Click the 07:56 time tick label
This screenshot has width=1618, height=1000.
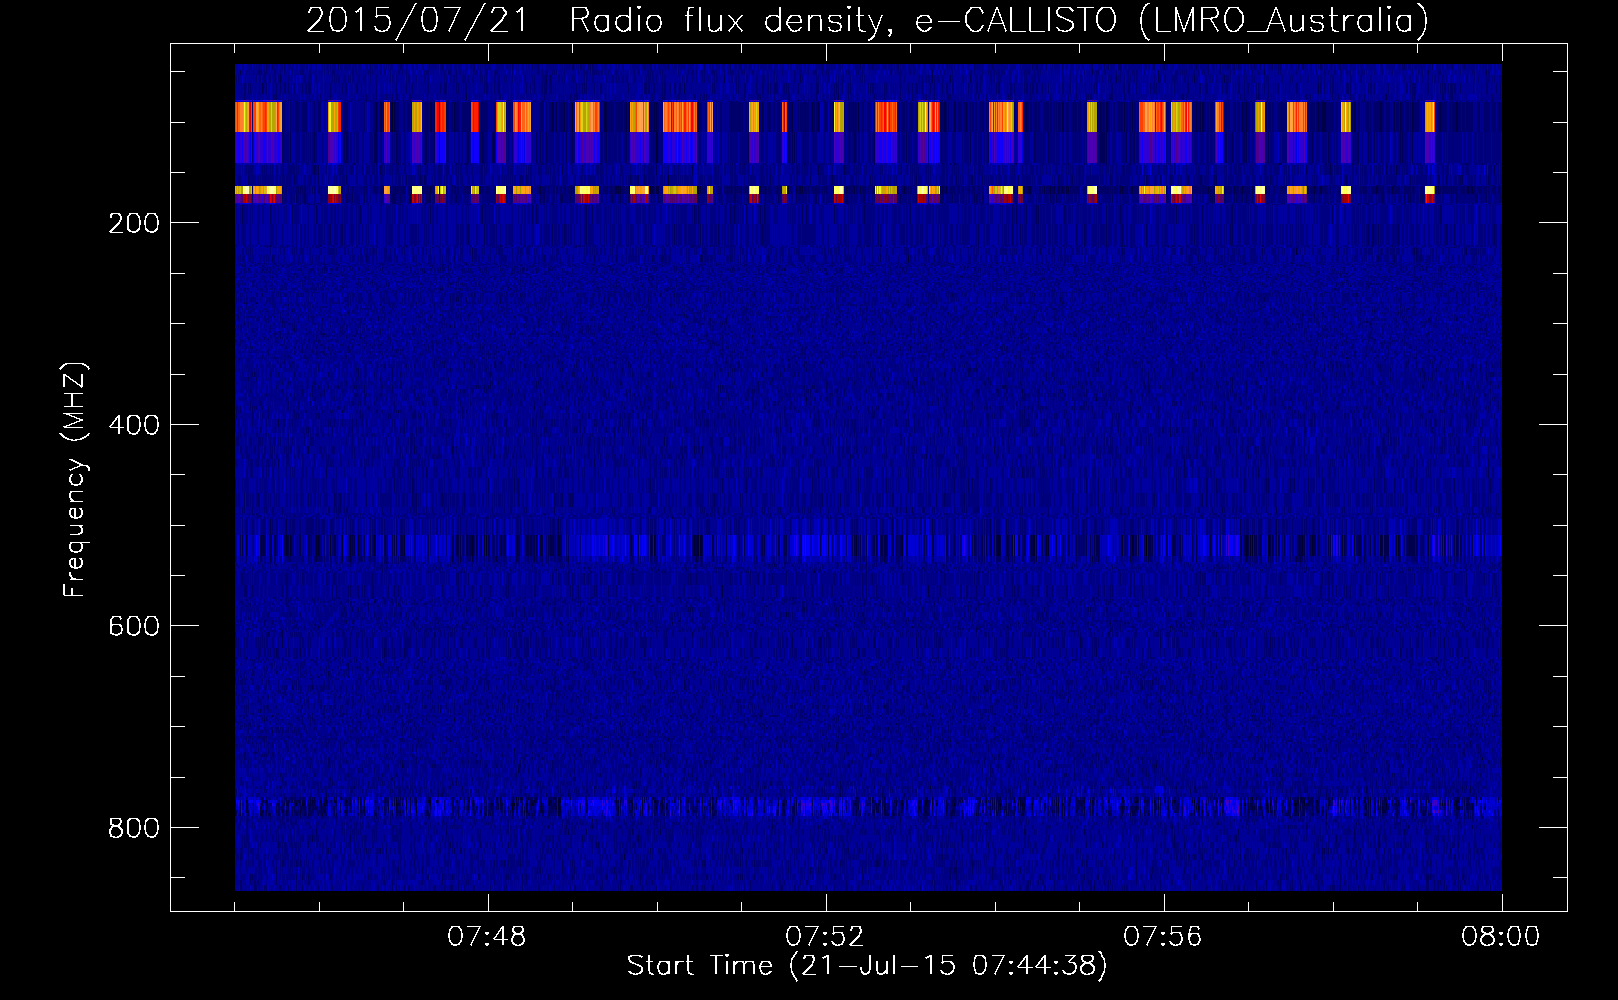pyautogui.click(x=1163, y=937)
